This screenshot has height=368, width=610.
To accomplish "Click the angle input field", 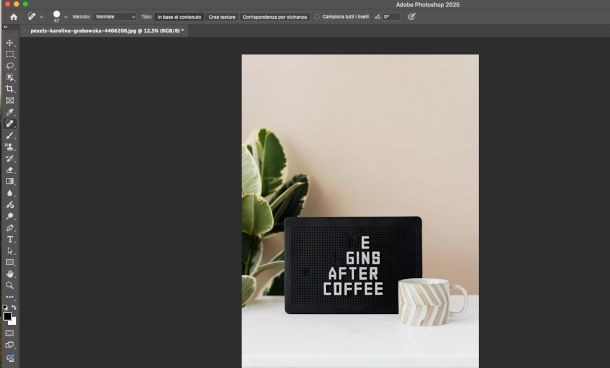I will click(391, 17).
